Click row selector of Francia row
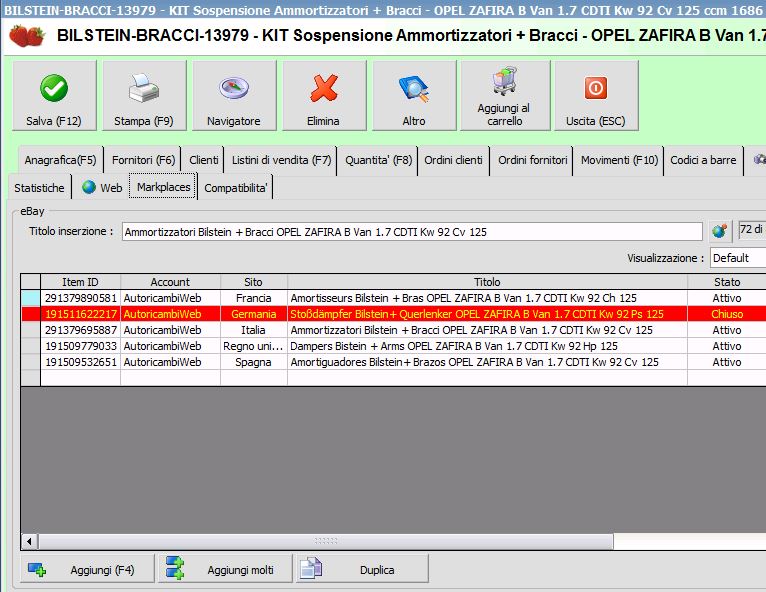The width and height of the screenshot is (766, 592). point(31,298)
